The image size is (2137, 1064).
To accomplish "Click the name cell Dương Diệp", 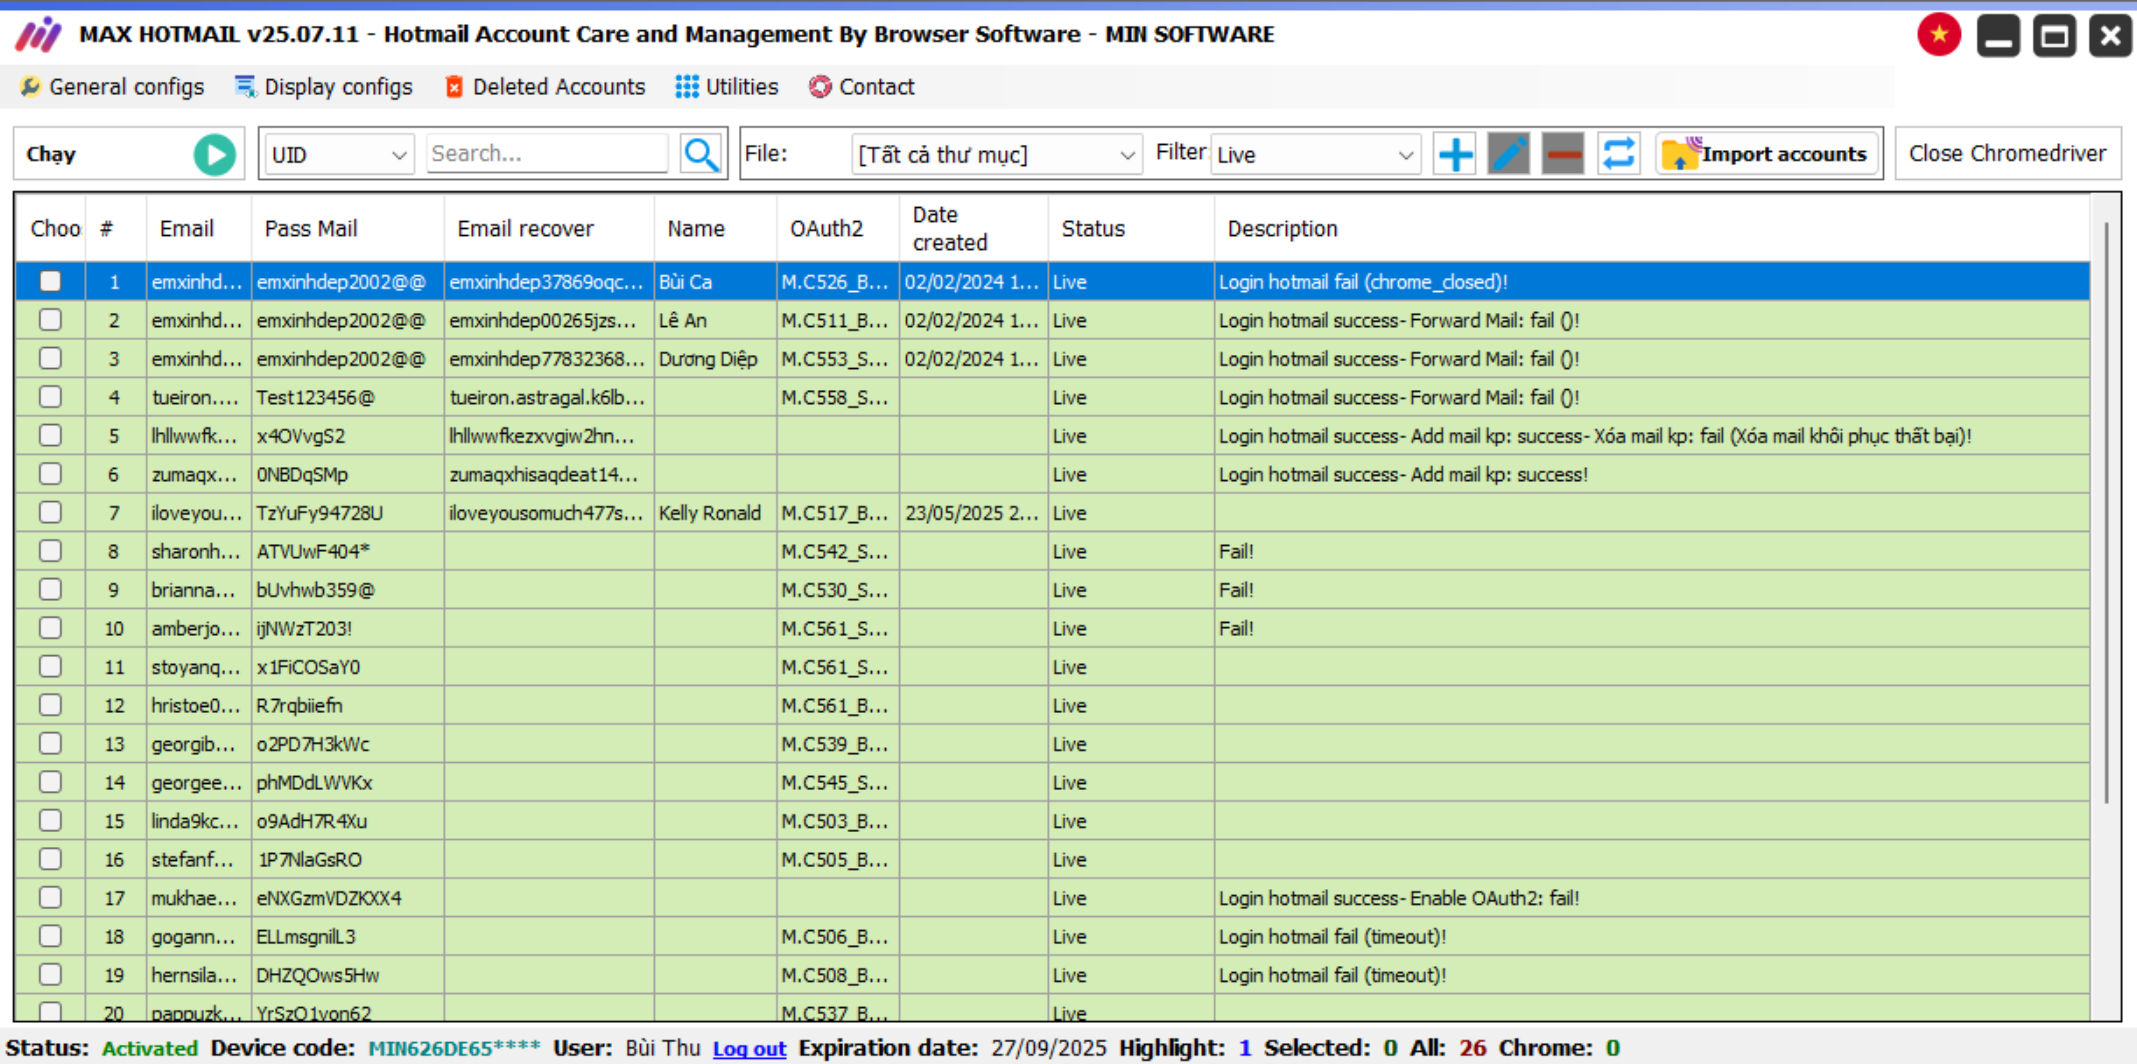I will click(x=715, y=359).
